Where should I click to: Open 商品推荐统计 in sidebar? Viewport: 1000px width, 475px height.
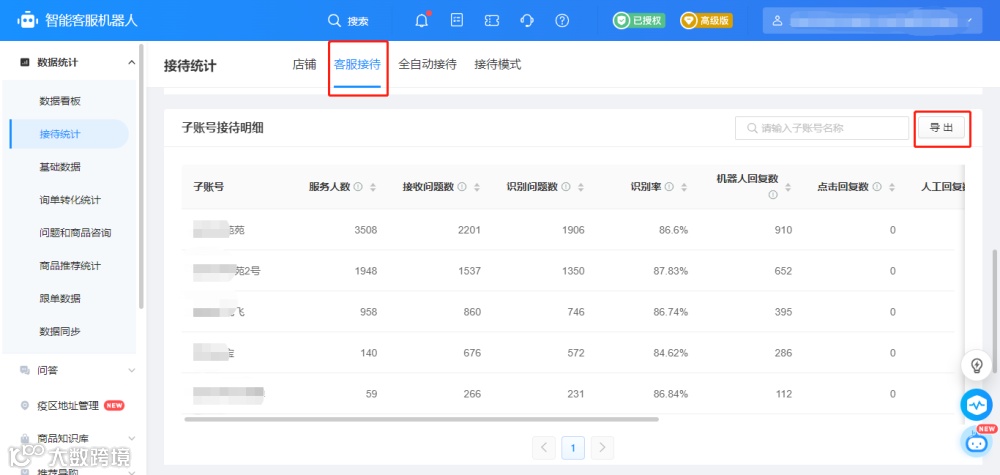point(70,266)
